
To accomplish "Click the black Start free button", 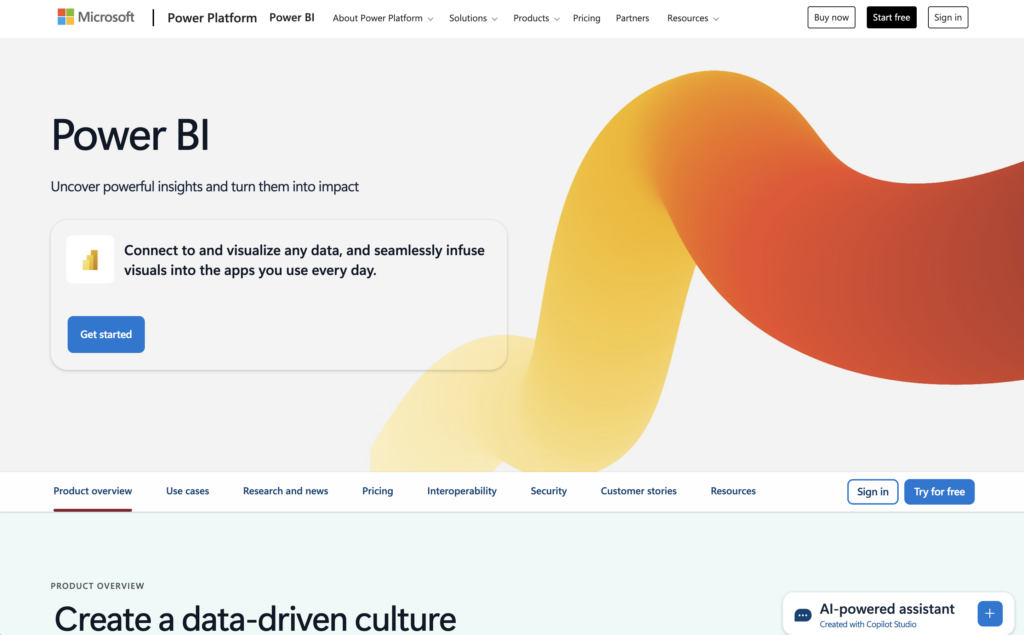I will 891,18.
